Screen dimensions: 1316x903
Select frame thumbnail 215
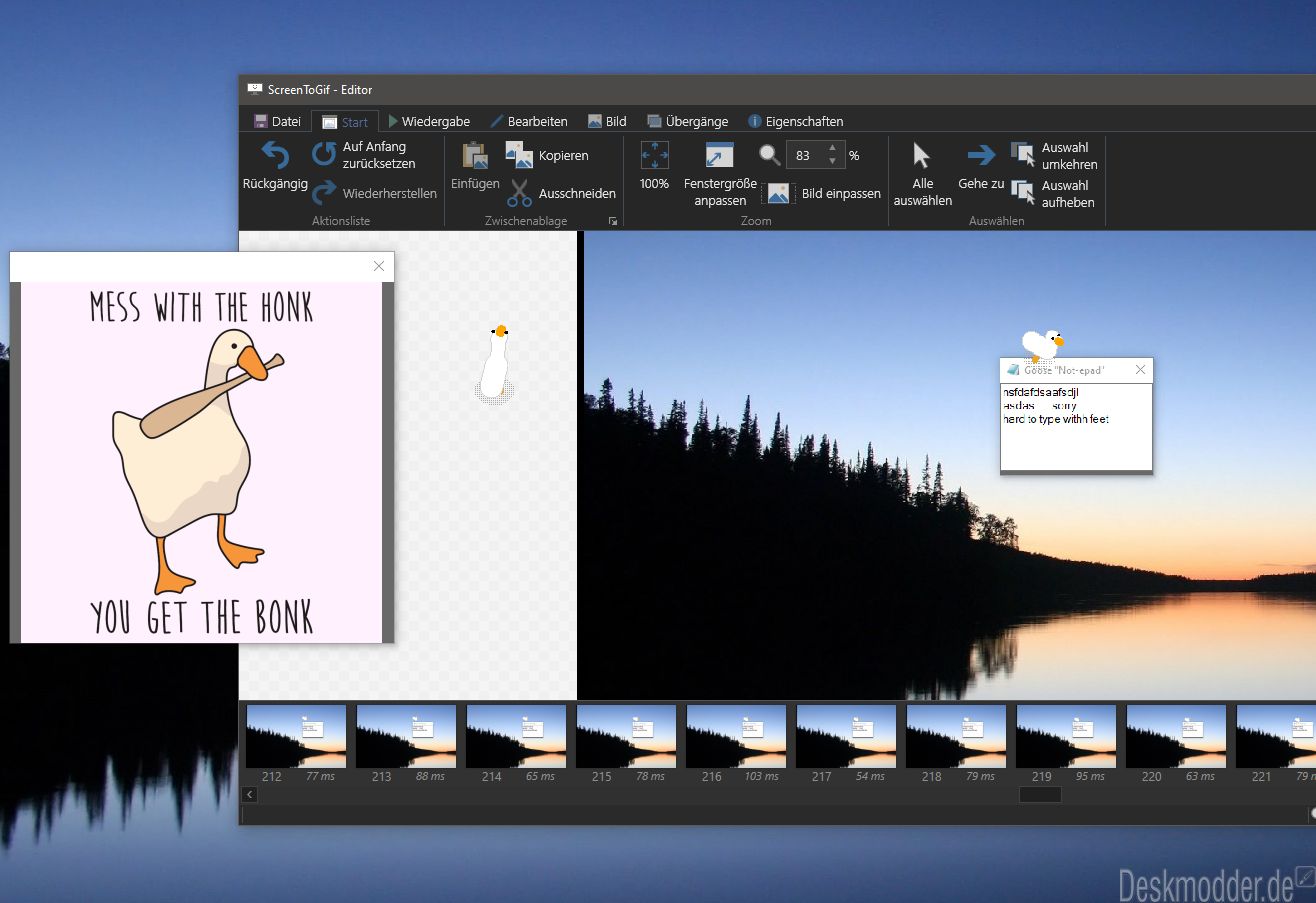click(626, 736)
